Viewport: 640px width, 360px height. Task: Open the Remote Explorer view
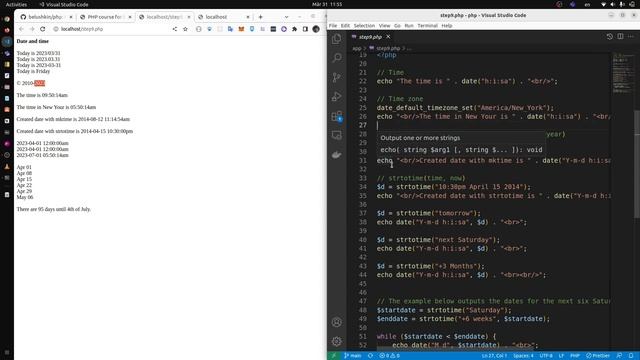point(337,135)
